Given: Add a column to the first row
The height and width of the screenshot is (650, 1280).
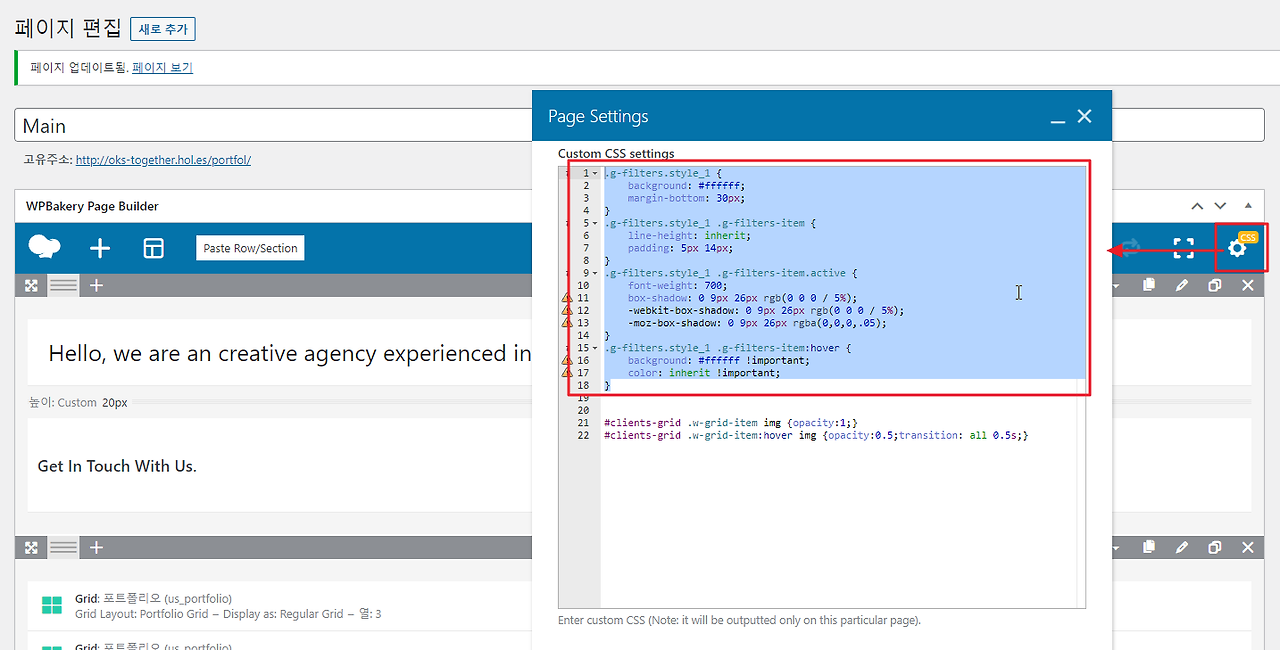Looking at the screenshot, I should [x=96, y=285].
